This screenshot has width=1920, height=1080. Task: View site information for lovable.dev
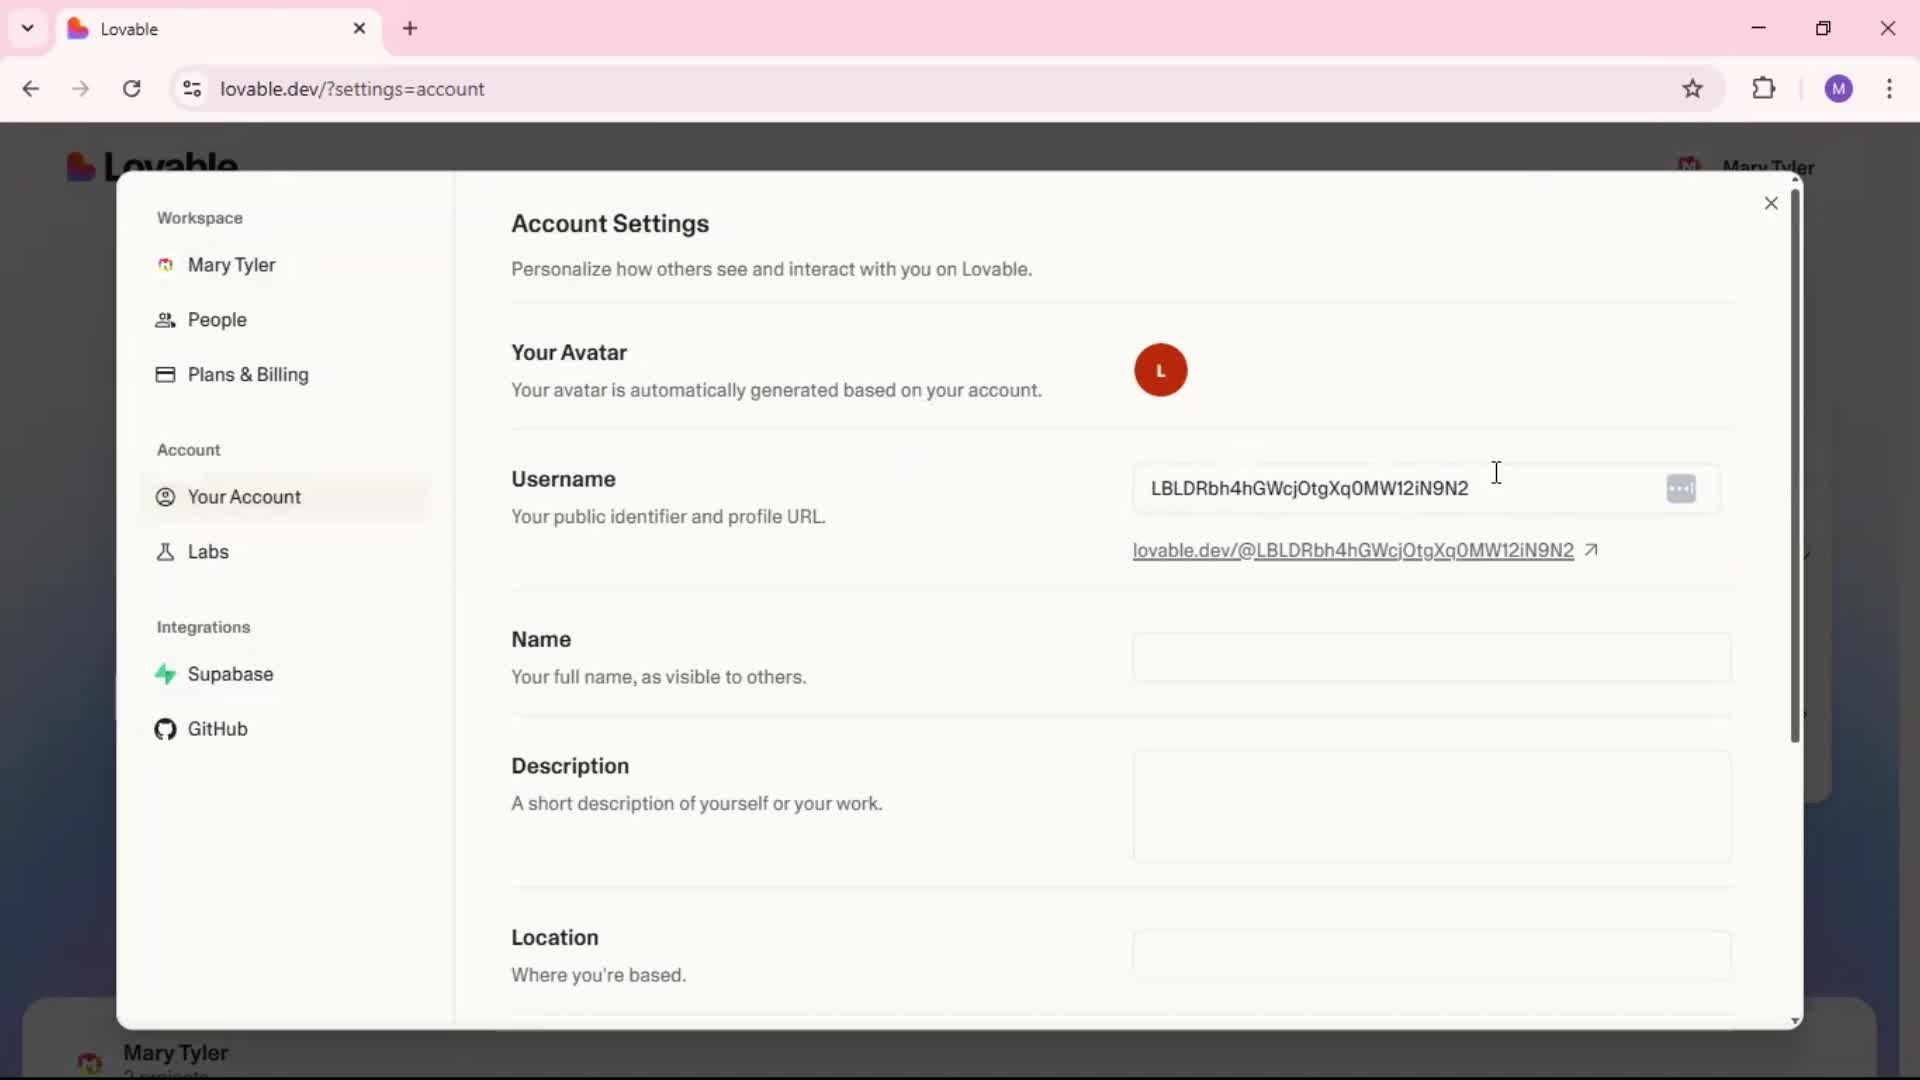tap(192, 89)
